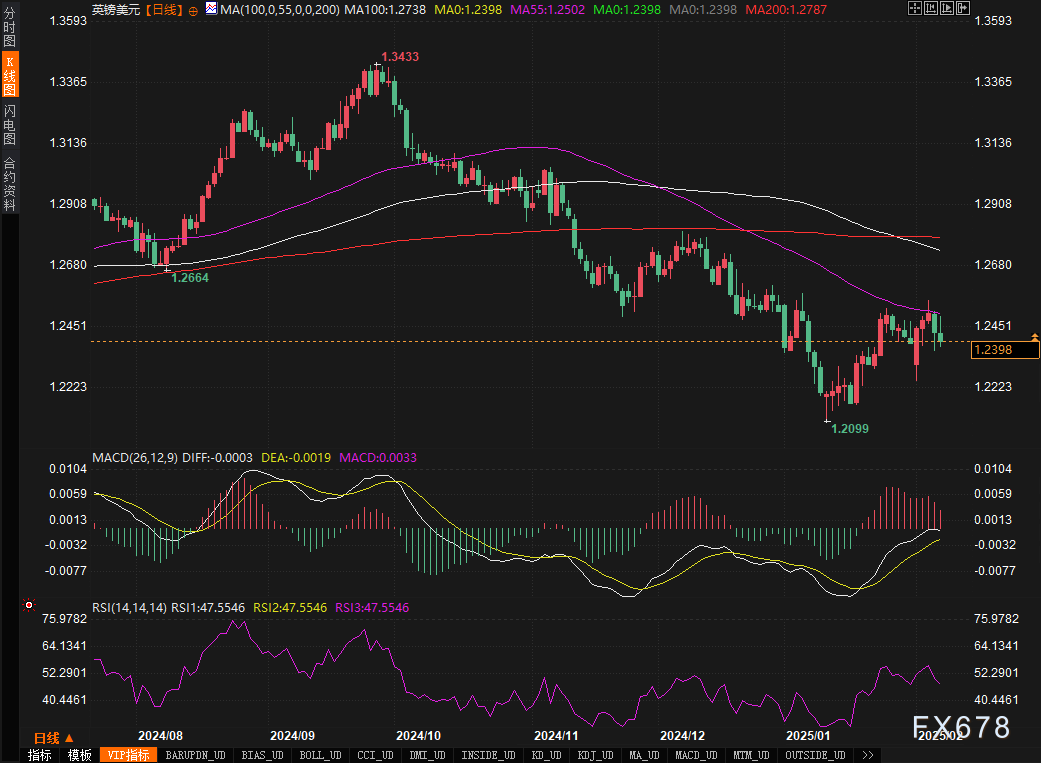This screenshot has height=763, width=1041.
Task: Click the vertical axis zoom icon
Action: [931, 8]
